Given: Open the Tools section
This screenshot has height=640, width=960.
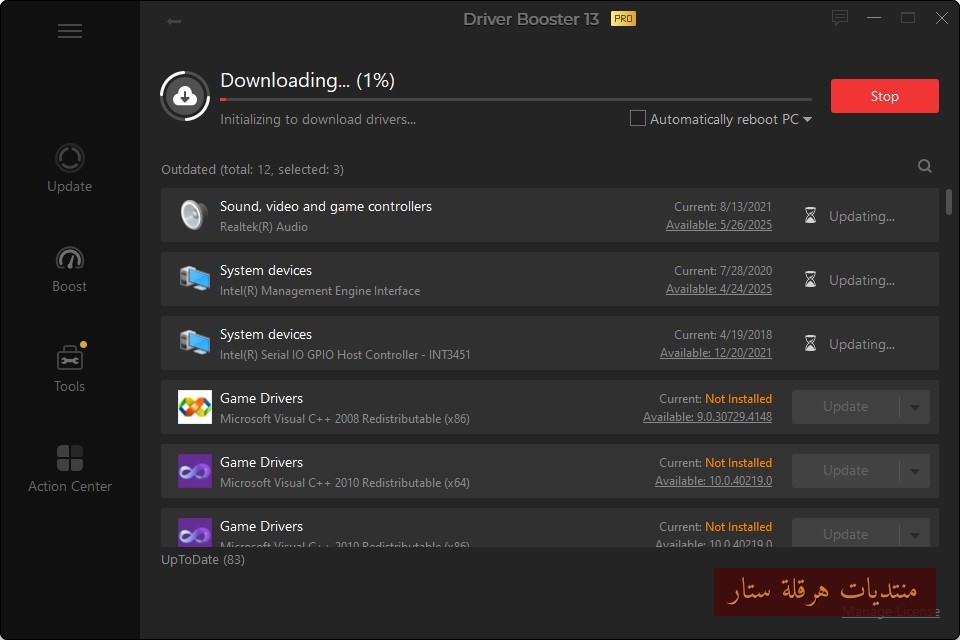Looking at the screenshot, I should [70, 368].
